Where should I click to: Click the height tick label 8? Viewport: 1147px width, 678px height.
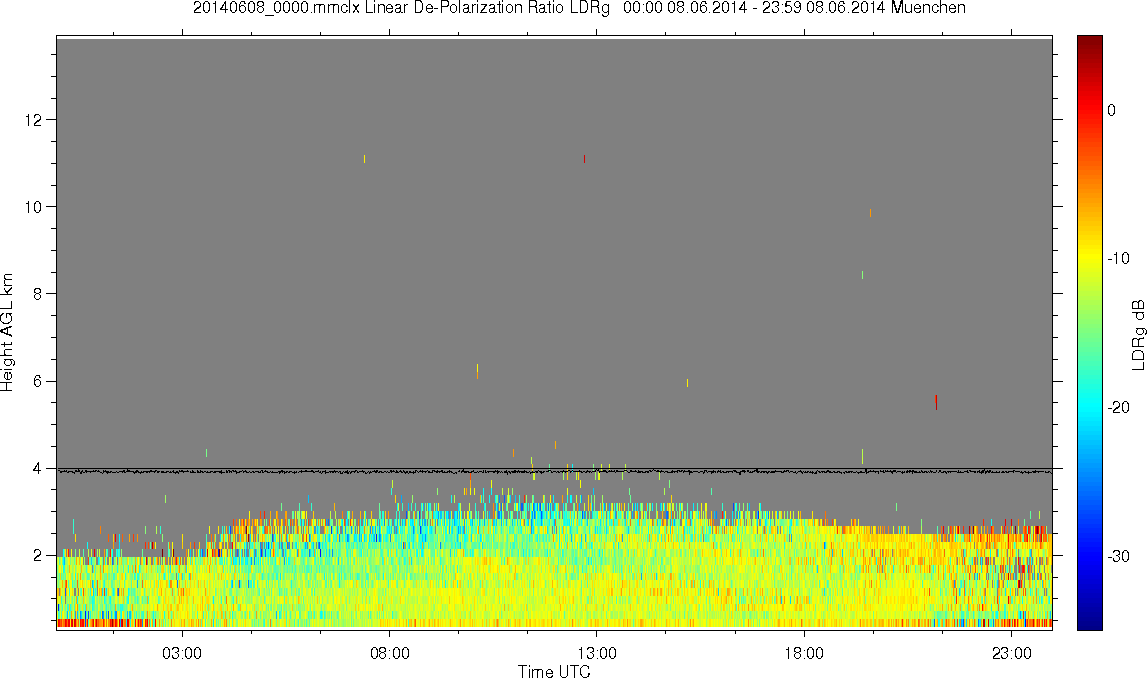pos(38,294)
